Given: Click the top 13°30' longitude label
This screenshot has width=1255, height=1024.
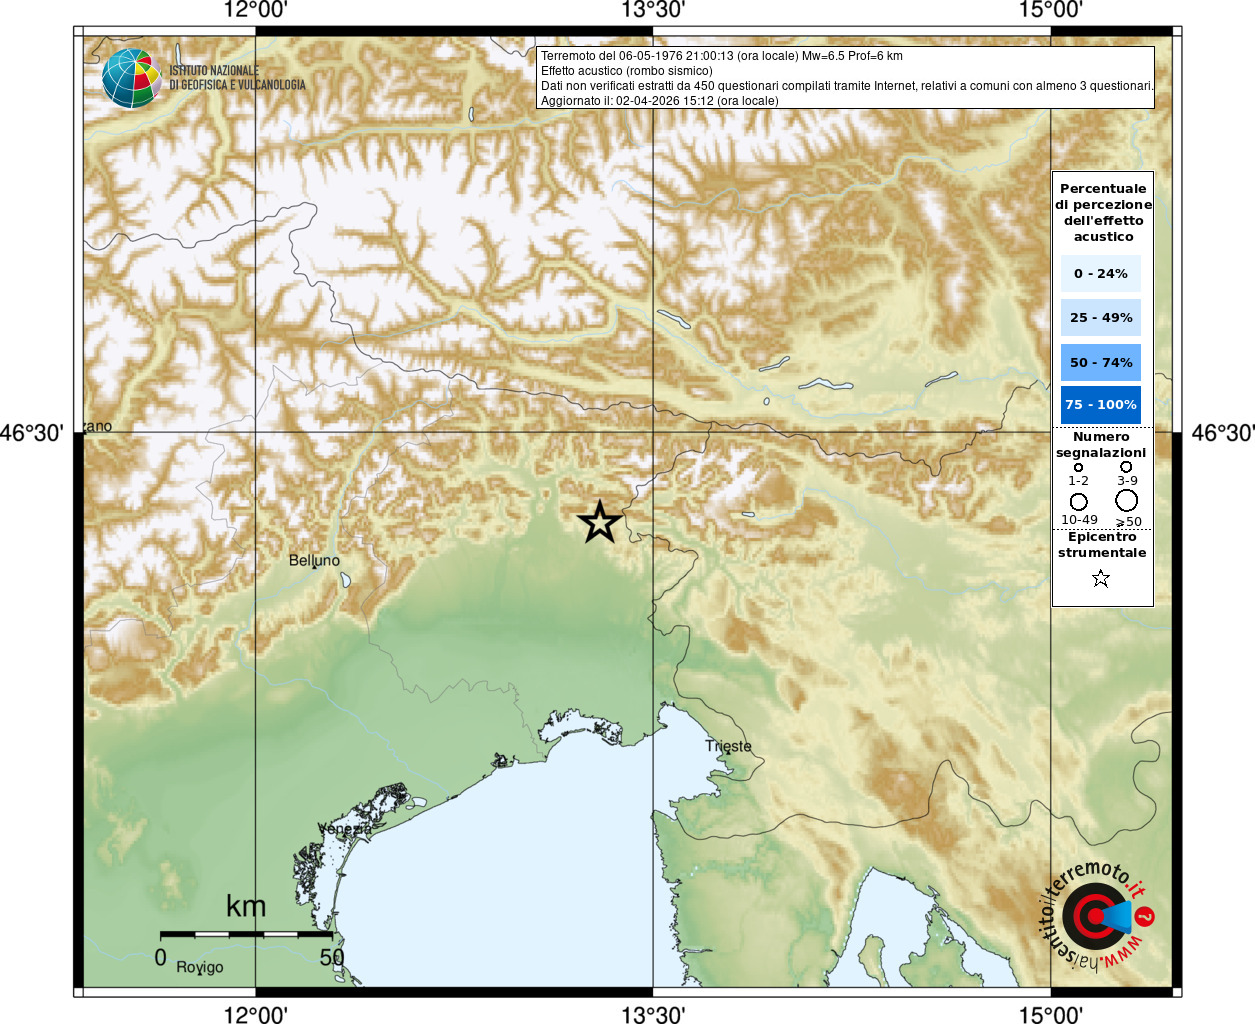Looking at the screenshot, I should point(653,11).
